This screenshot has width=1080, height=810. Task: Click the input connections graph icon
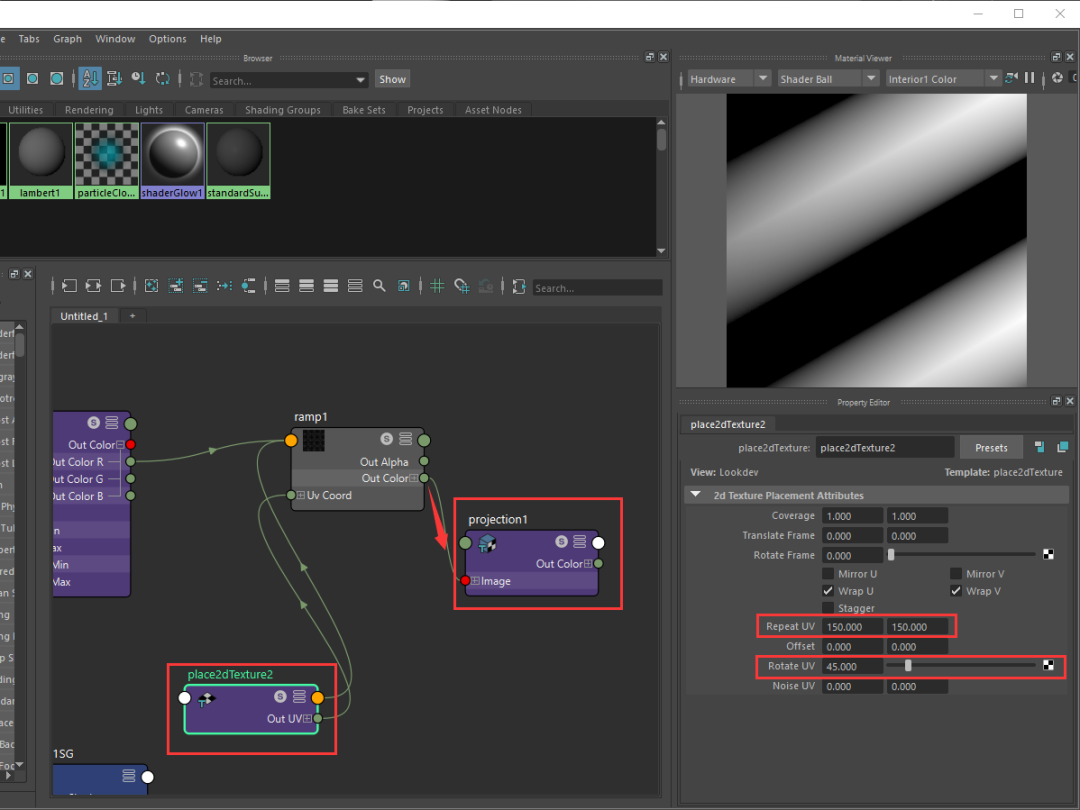tap(69, 285)
